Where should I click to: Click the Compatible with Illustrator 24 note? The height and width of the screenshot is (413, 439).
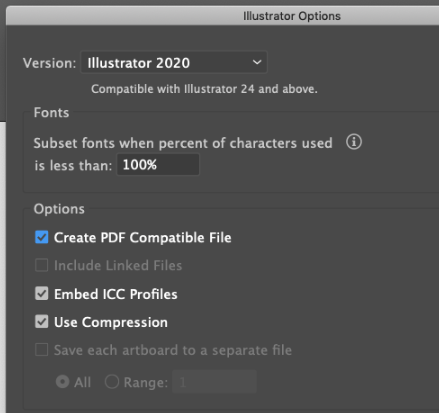[204, 89]
